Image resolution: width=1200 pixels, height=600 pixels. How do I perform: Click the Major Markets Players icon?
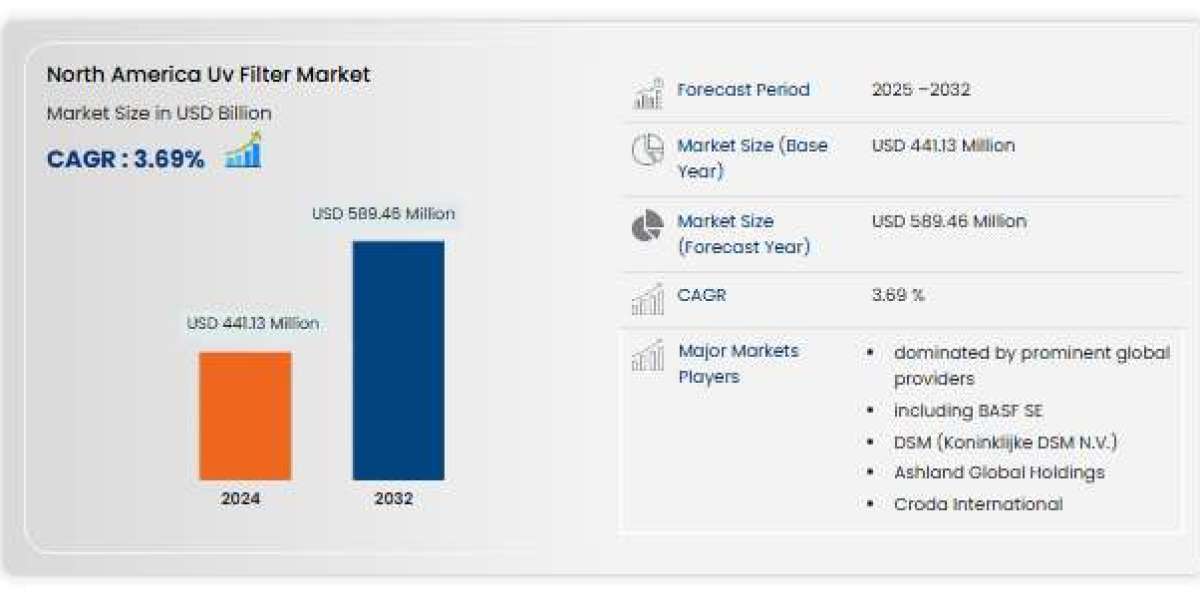pyautogui.click(x=647, y=355)
